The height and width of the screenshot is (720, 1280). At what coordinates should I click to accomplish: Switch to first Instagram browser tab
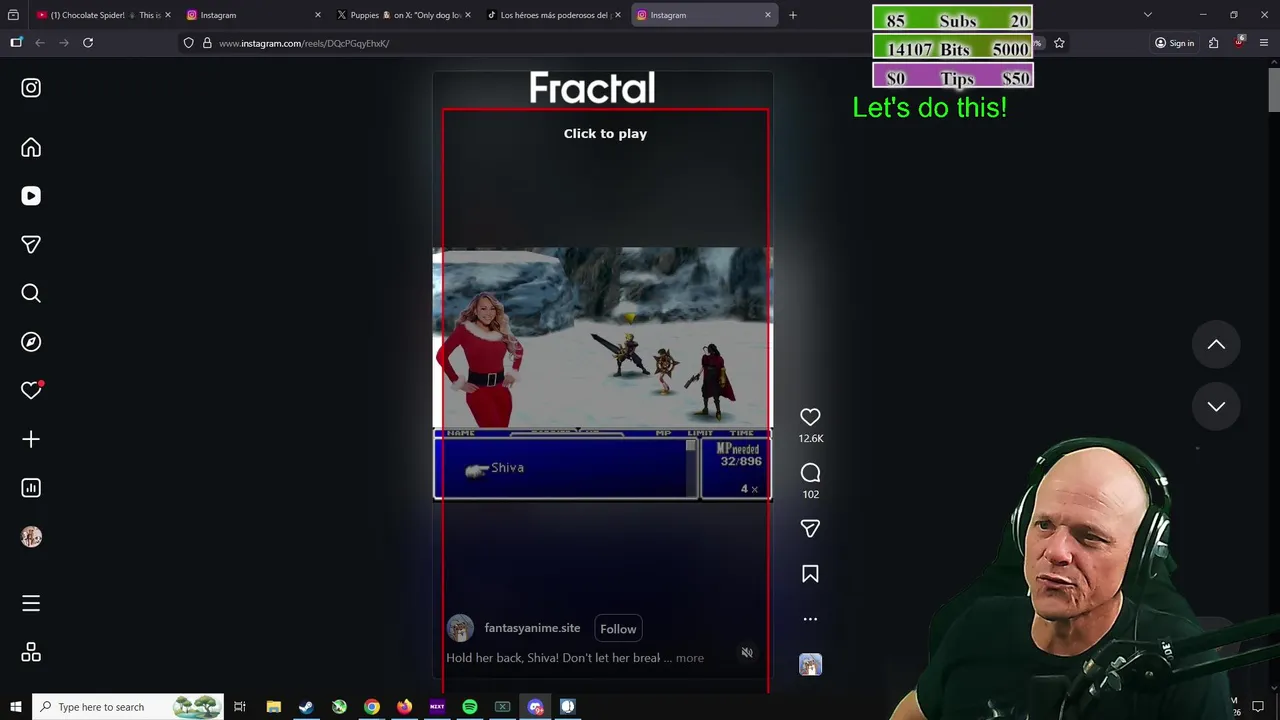click(x=255, y=15)
